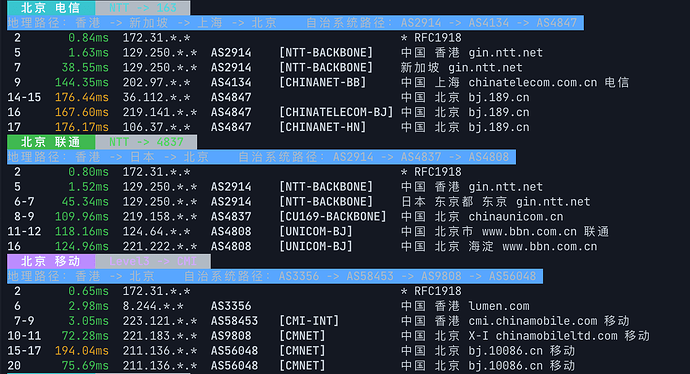Click the 109.96ms latency value
The height and width of the screenshot is (374, 690).
(81, 217)
